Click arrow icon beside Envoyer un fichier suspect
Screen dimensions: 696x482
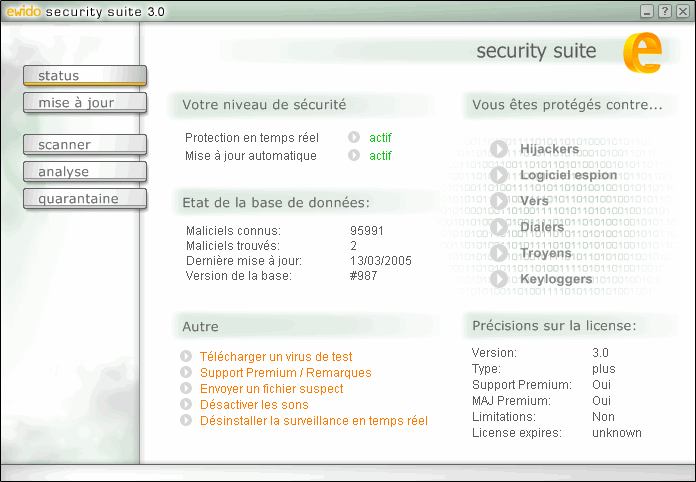pos(186,388)
